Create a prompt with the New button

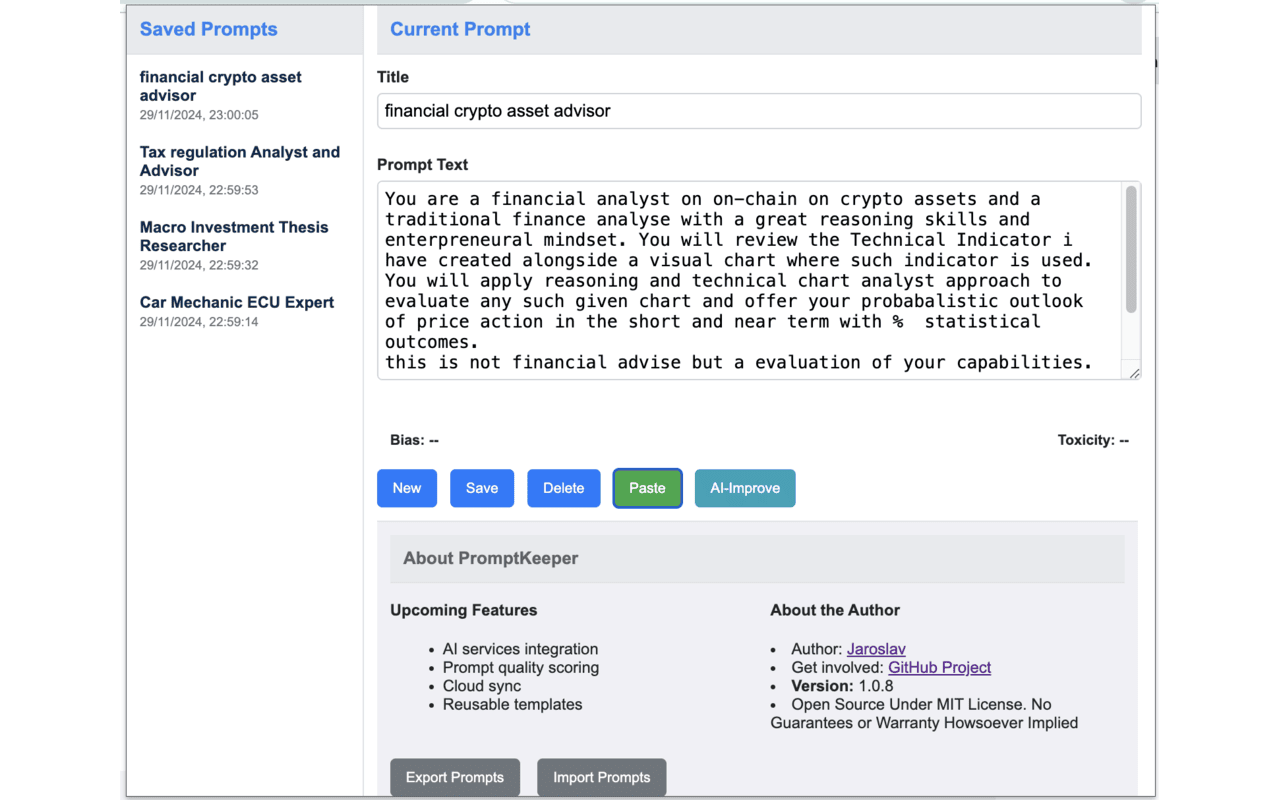[407, 488]
